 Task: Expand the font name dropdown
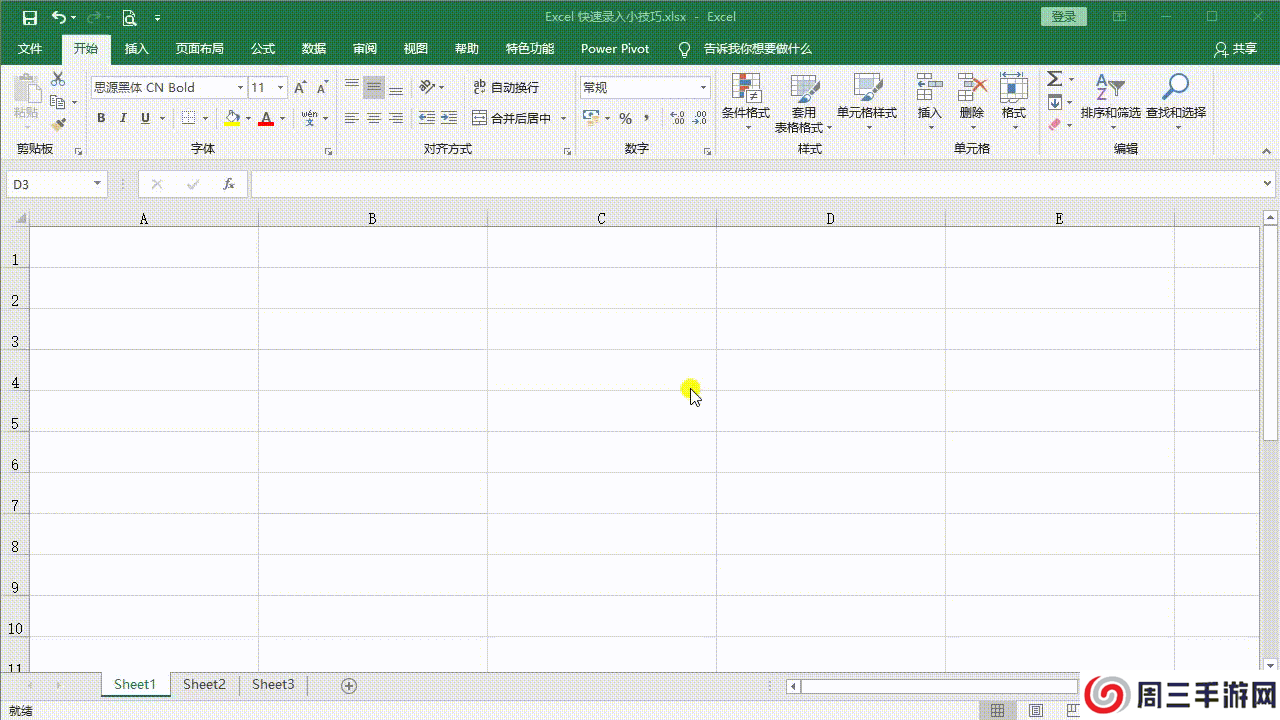240,88
